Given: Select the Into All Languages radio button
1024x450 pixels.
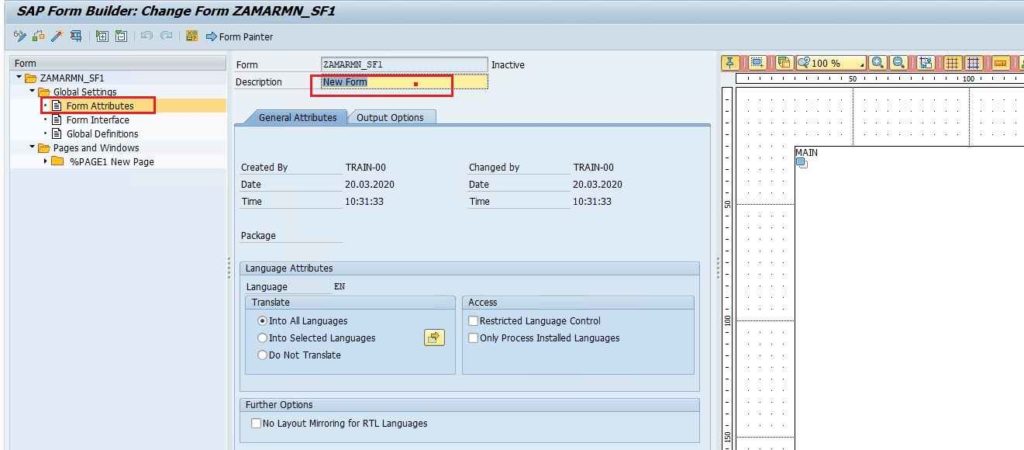Looking at the screenshot, I should [x=263, y=321].
